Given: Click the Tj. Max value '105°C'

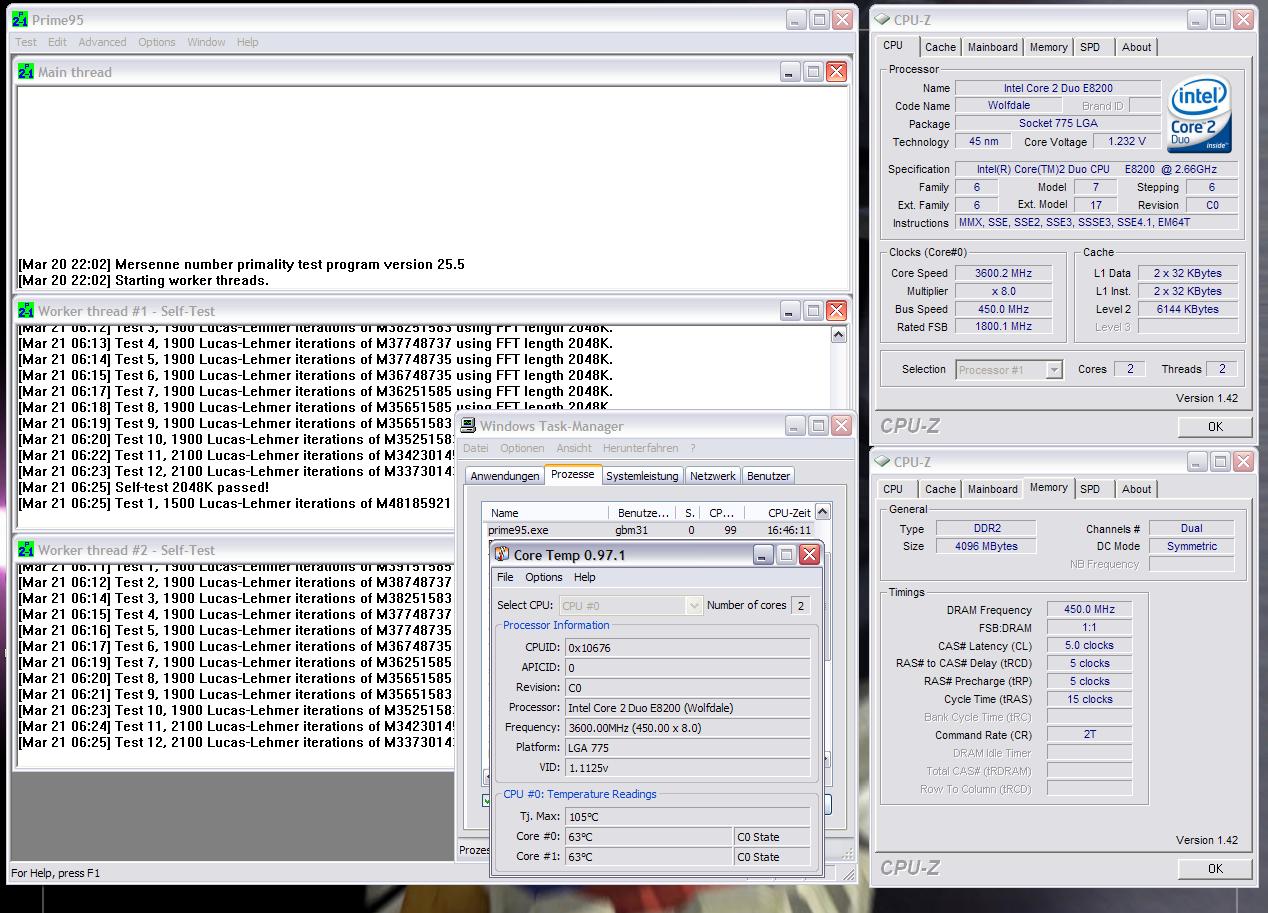Looking at the screenshot, I should (687, 816).
